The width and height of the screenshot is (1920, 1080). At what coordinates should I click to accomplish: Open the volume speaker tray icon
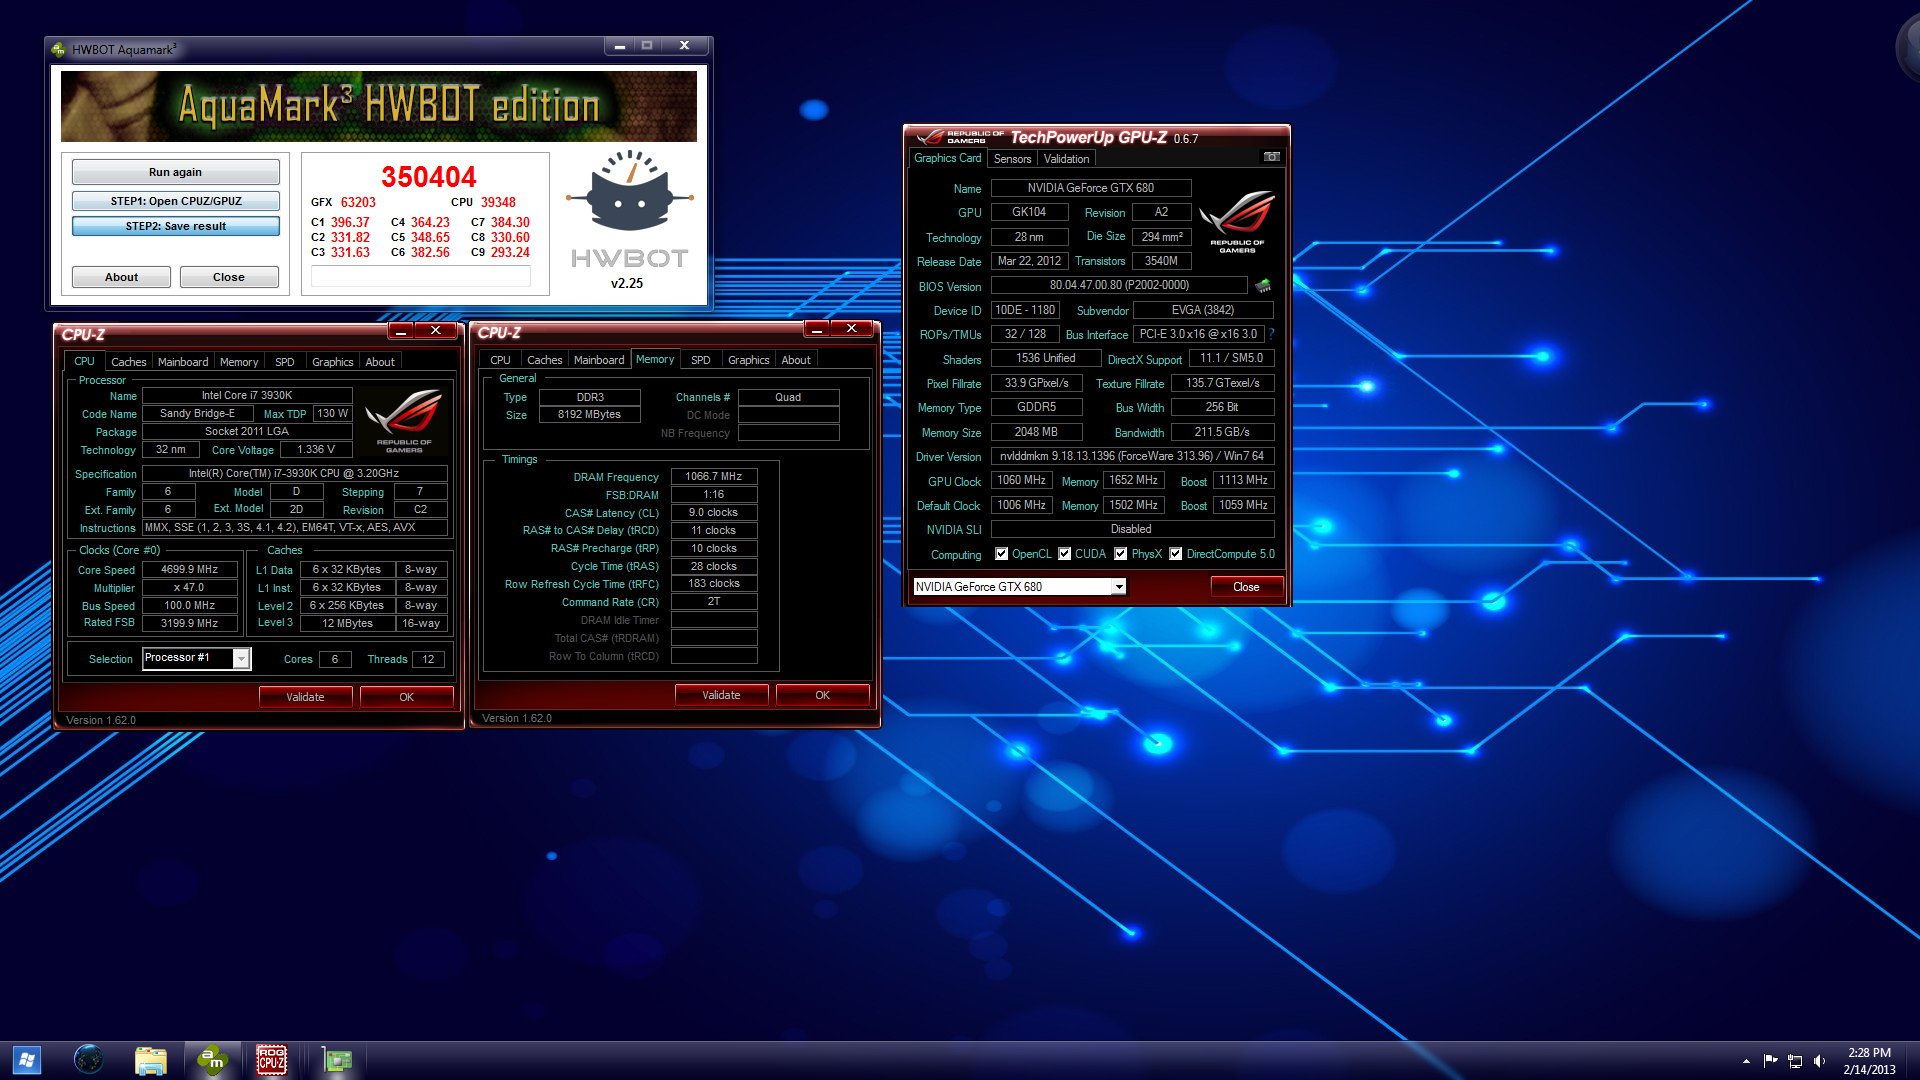click(1819, 1061)
